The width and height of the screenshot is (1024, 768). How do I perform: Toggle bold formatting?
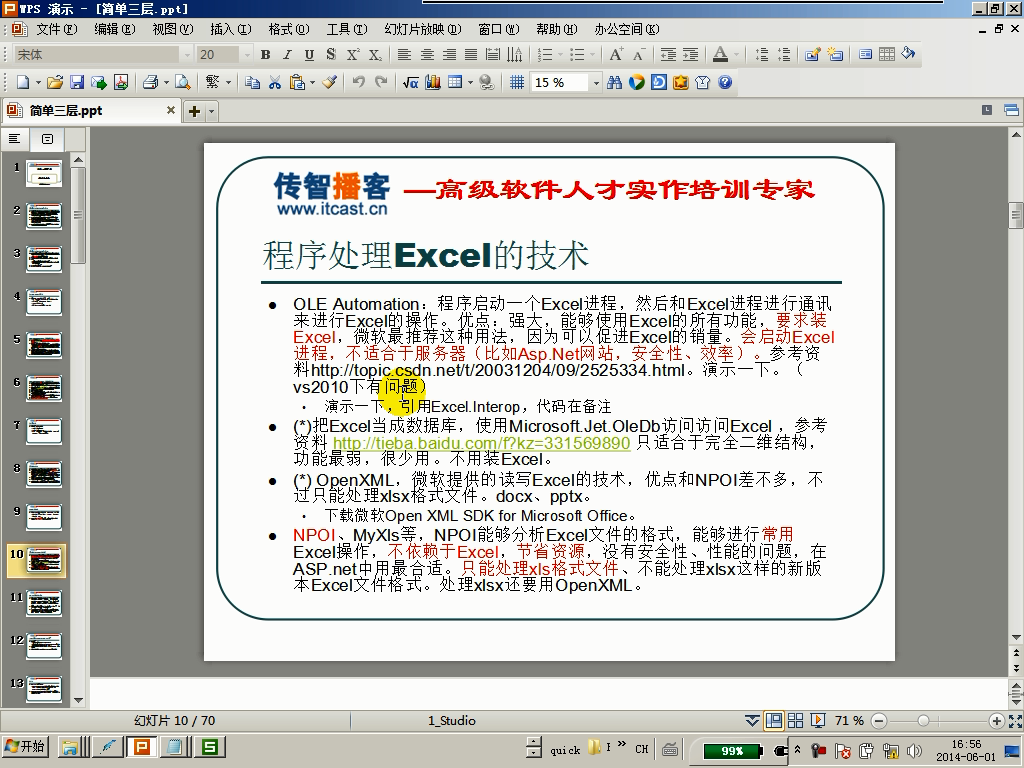tap(266, 55)
